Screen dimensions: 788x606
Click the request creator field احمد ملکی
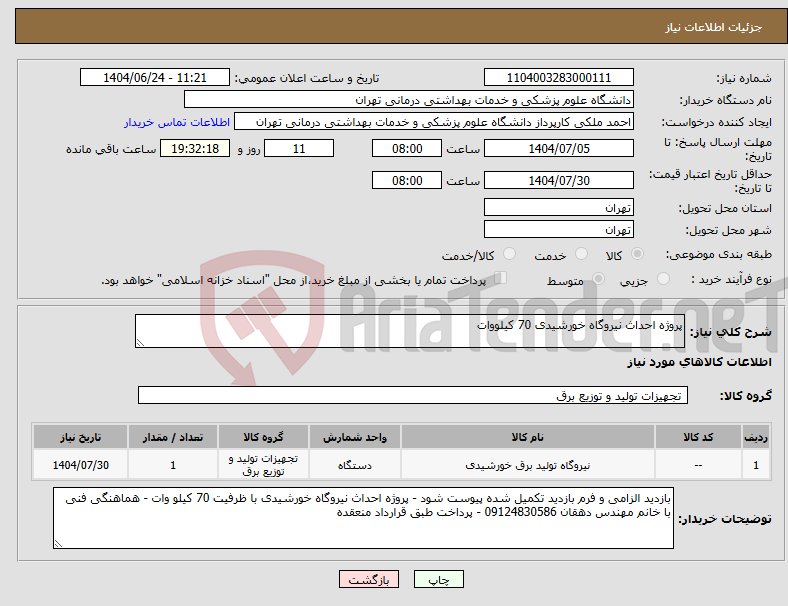[434, 122]
